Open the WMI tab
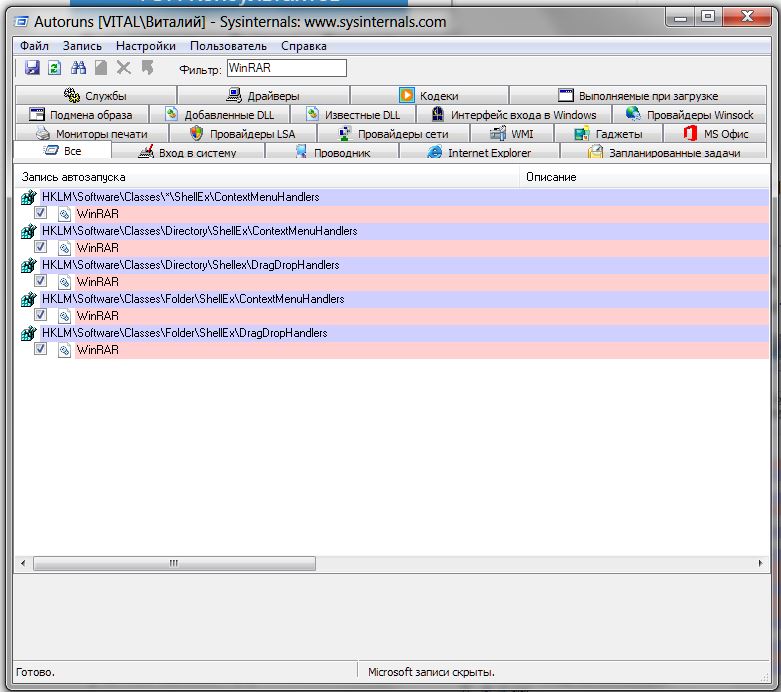 click(x=512, y=134)
